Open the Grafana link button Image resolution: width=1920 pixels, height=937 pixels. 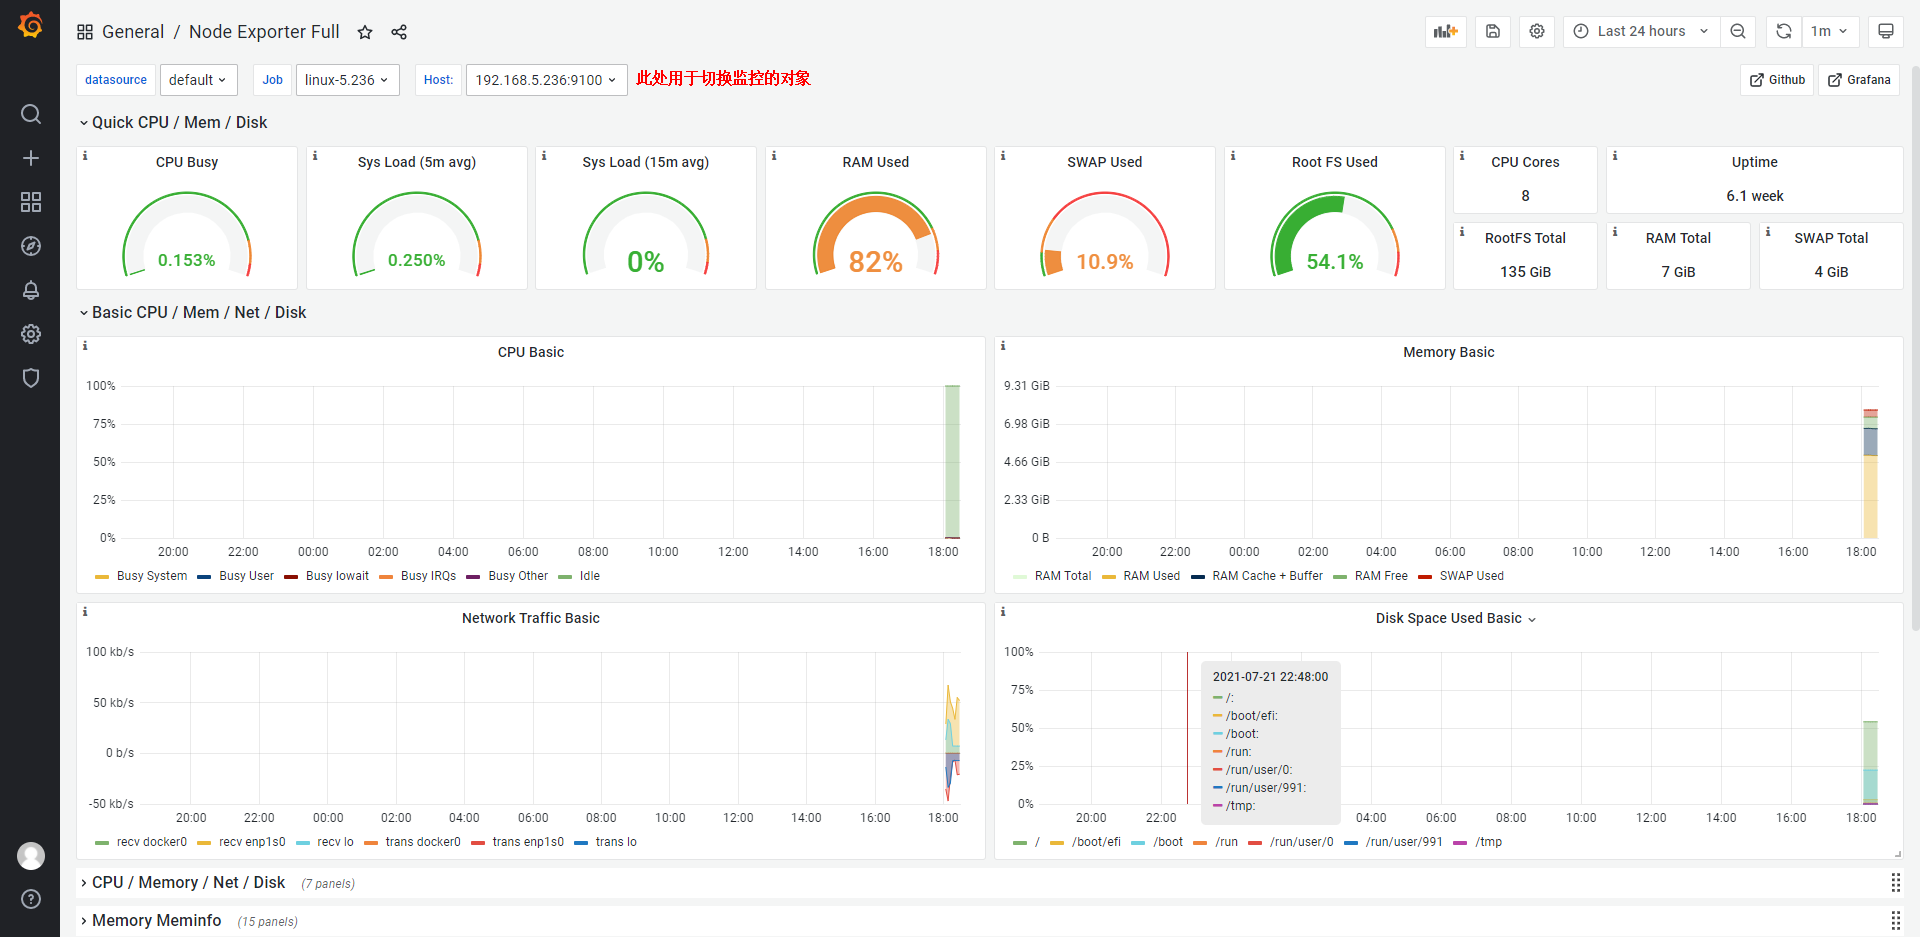[x=1859, y=80]
